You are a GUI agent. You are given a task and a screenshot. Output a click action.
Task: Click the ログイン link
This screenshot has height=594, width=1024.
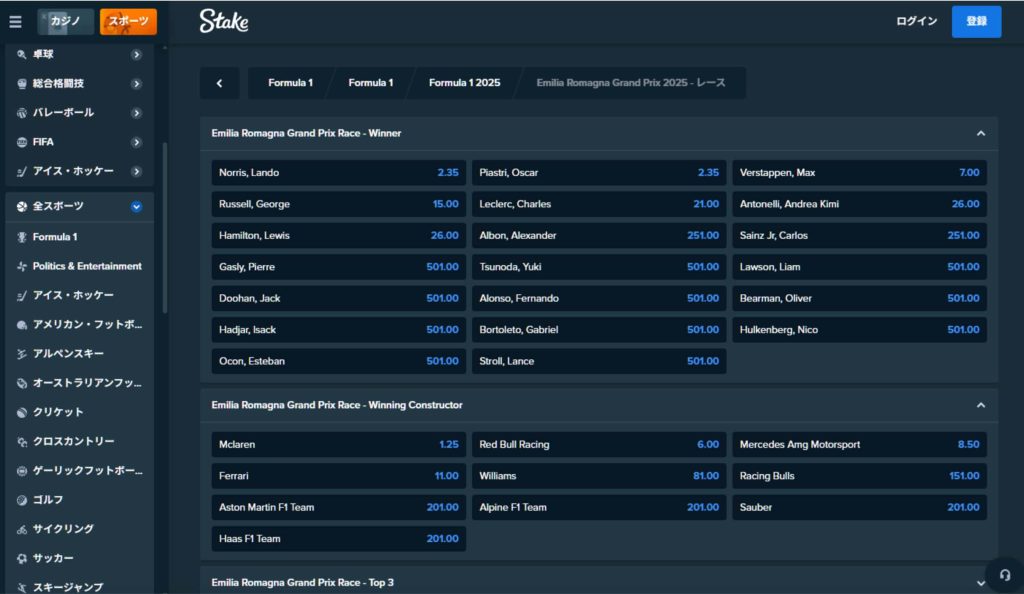click(916, 22)
